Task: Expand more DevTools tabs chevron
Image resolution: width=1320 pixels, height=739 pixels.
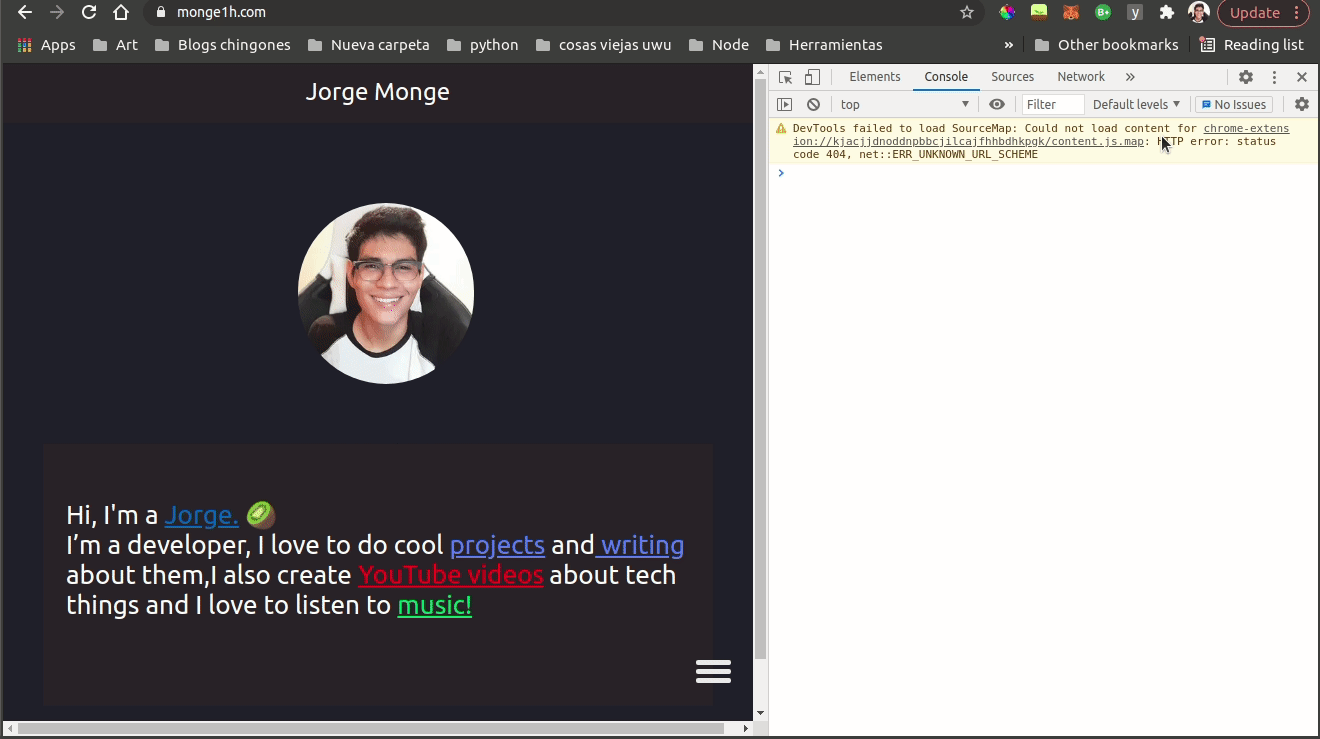Action: pos(1130,77)
